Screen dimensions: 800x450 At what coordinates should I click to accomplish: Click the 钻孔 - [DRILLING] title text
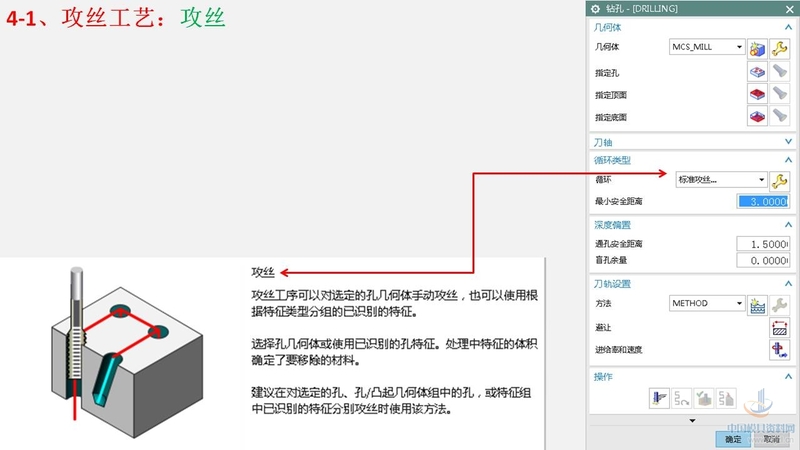tap(641, 9)
